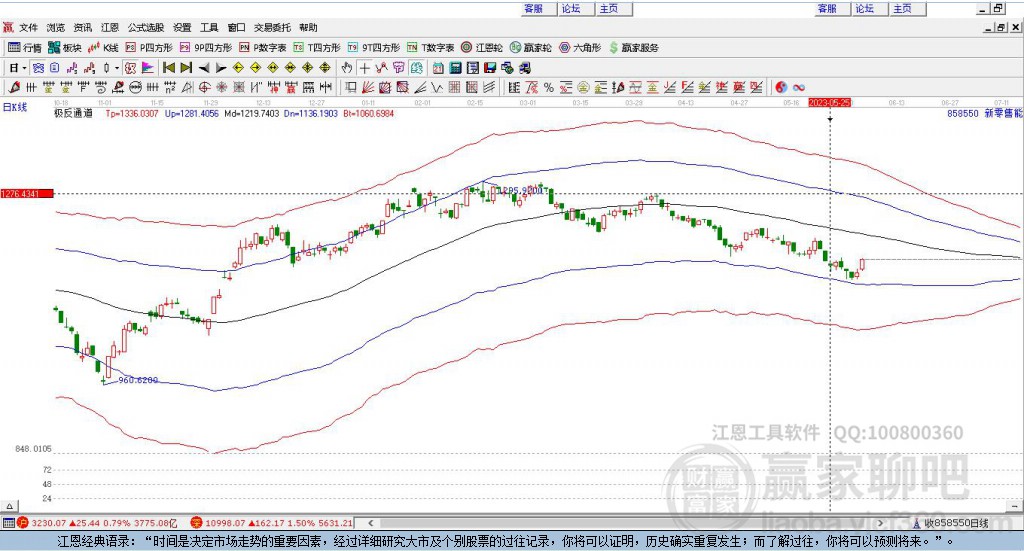
Task: Switch to K线 candlestick chart
Action: pyautogui.click(x=103, y=48)
